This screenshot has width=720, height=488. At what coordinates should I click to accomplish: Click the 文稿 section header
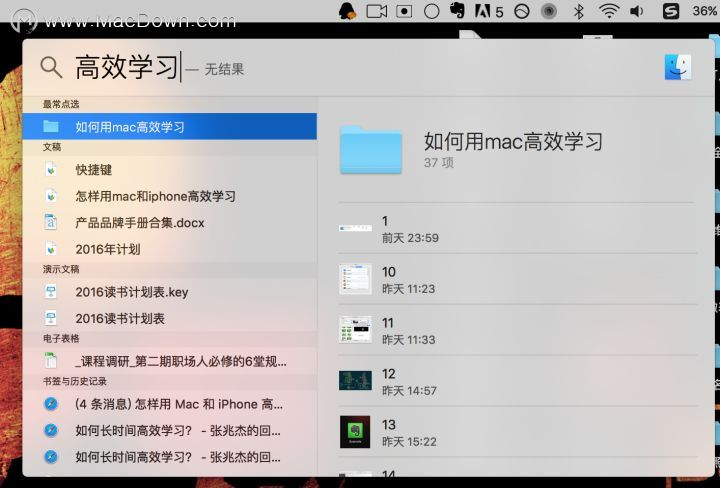click(52, 147)
